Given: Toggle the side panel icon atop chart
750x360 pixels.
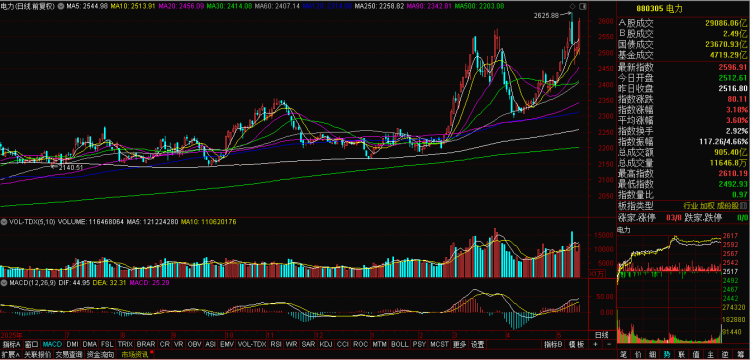Looking at the screenshot, I should coord(582,7).
